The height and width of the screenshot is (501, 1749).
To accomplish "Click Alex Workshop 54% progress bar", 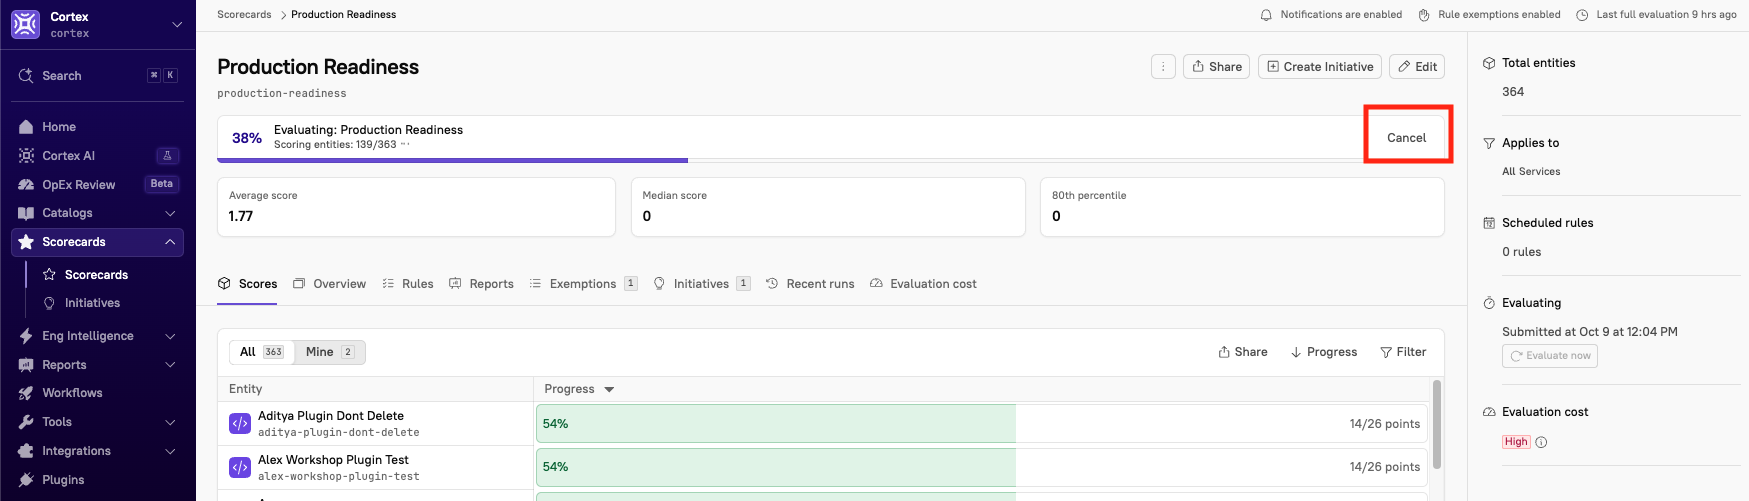I will (x=982, y=467).
